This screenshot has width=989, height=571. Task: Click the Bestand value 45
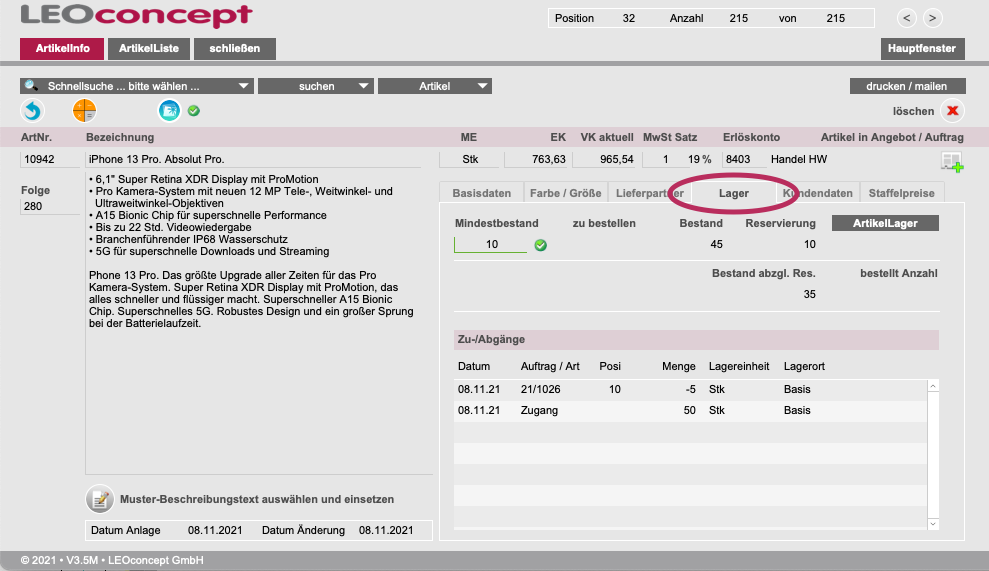pos(716,244)
